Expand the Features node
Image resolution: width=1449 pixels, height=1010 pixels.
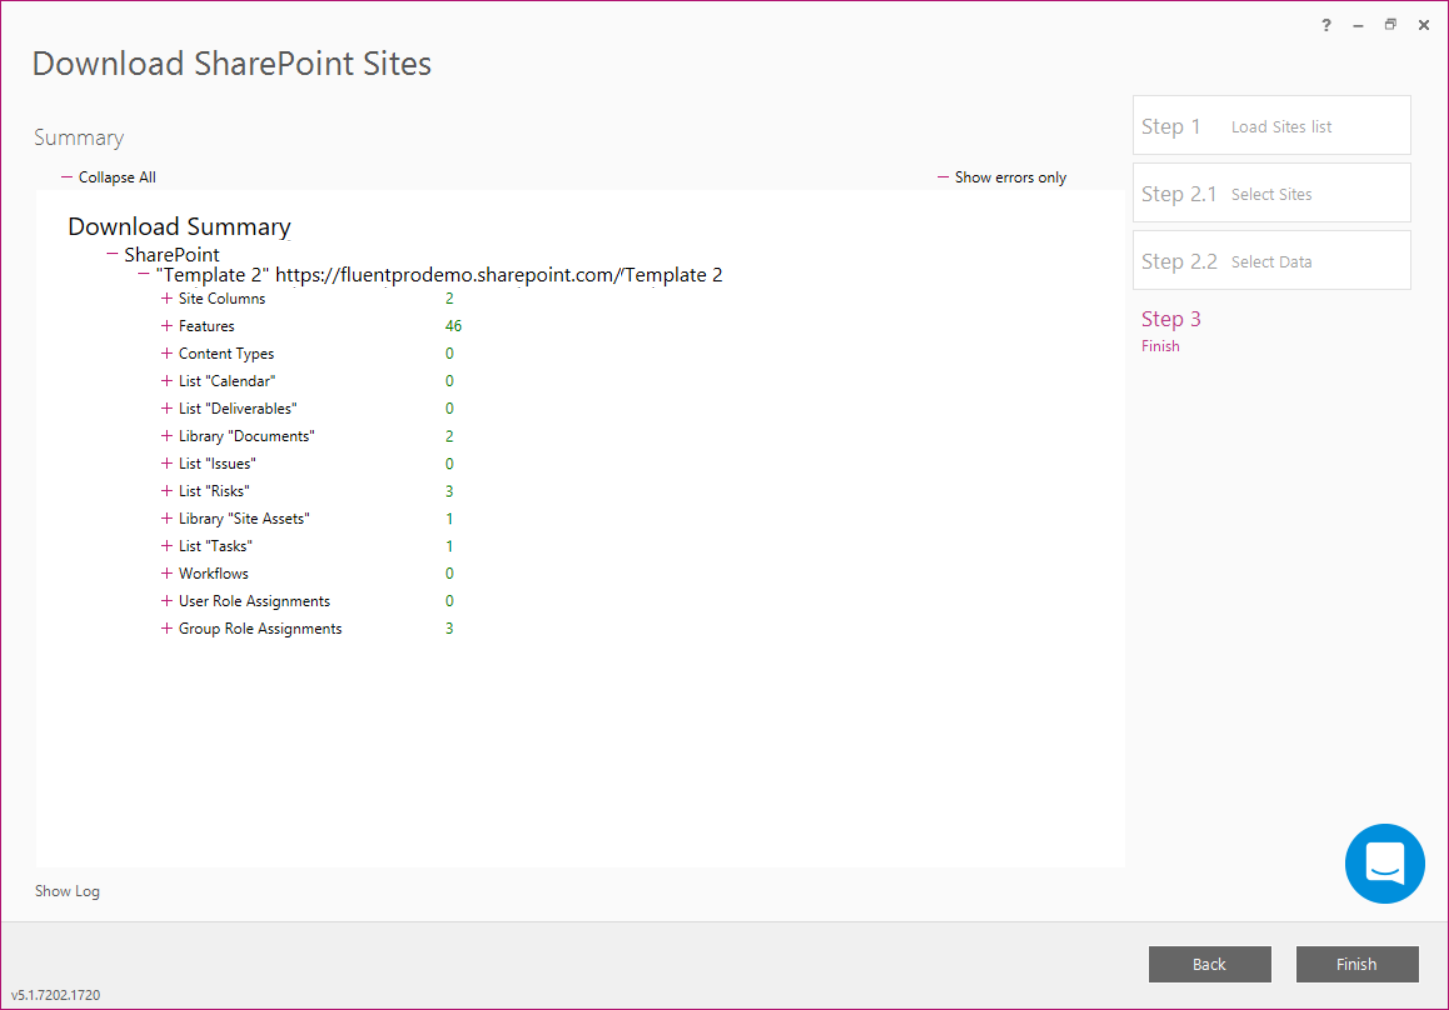166,326
